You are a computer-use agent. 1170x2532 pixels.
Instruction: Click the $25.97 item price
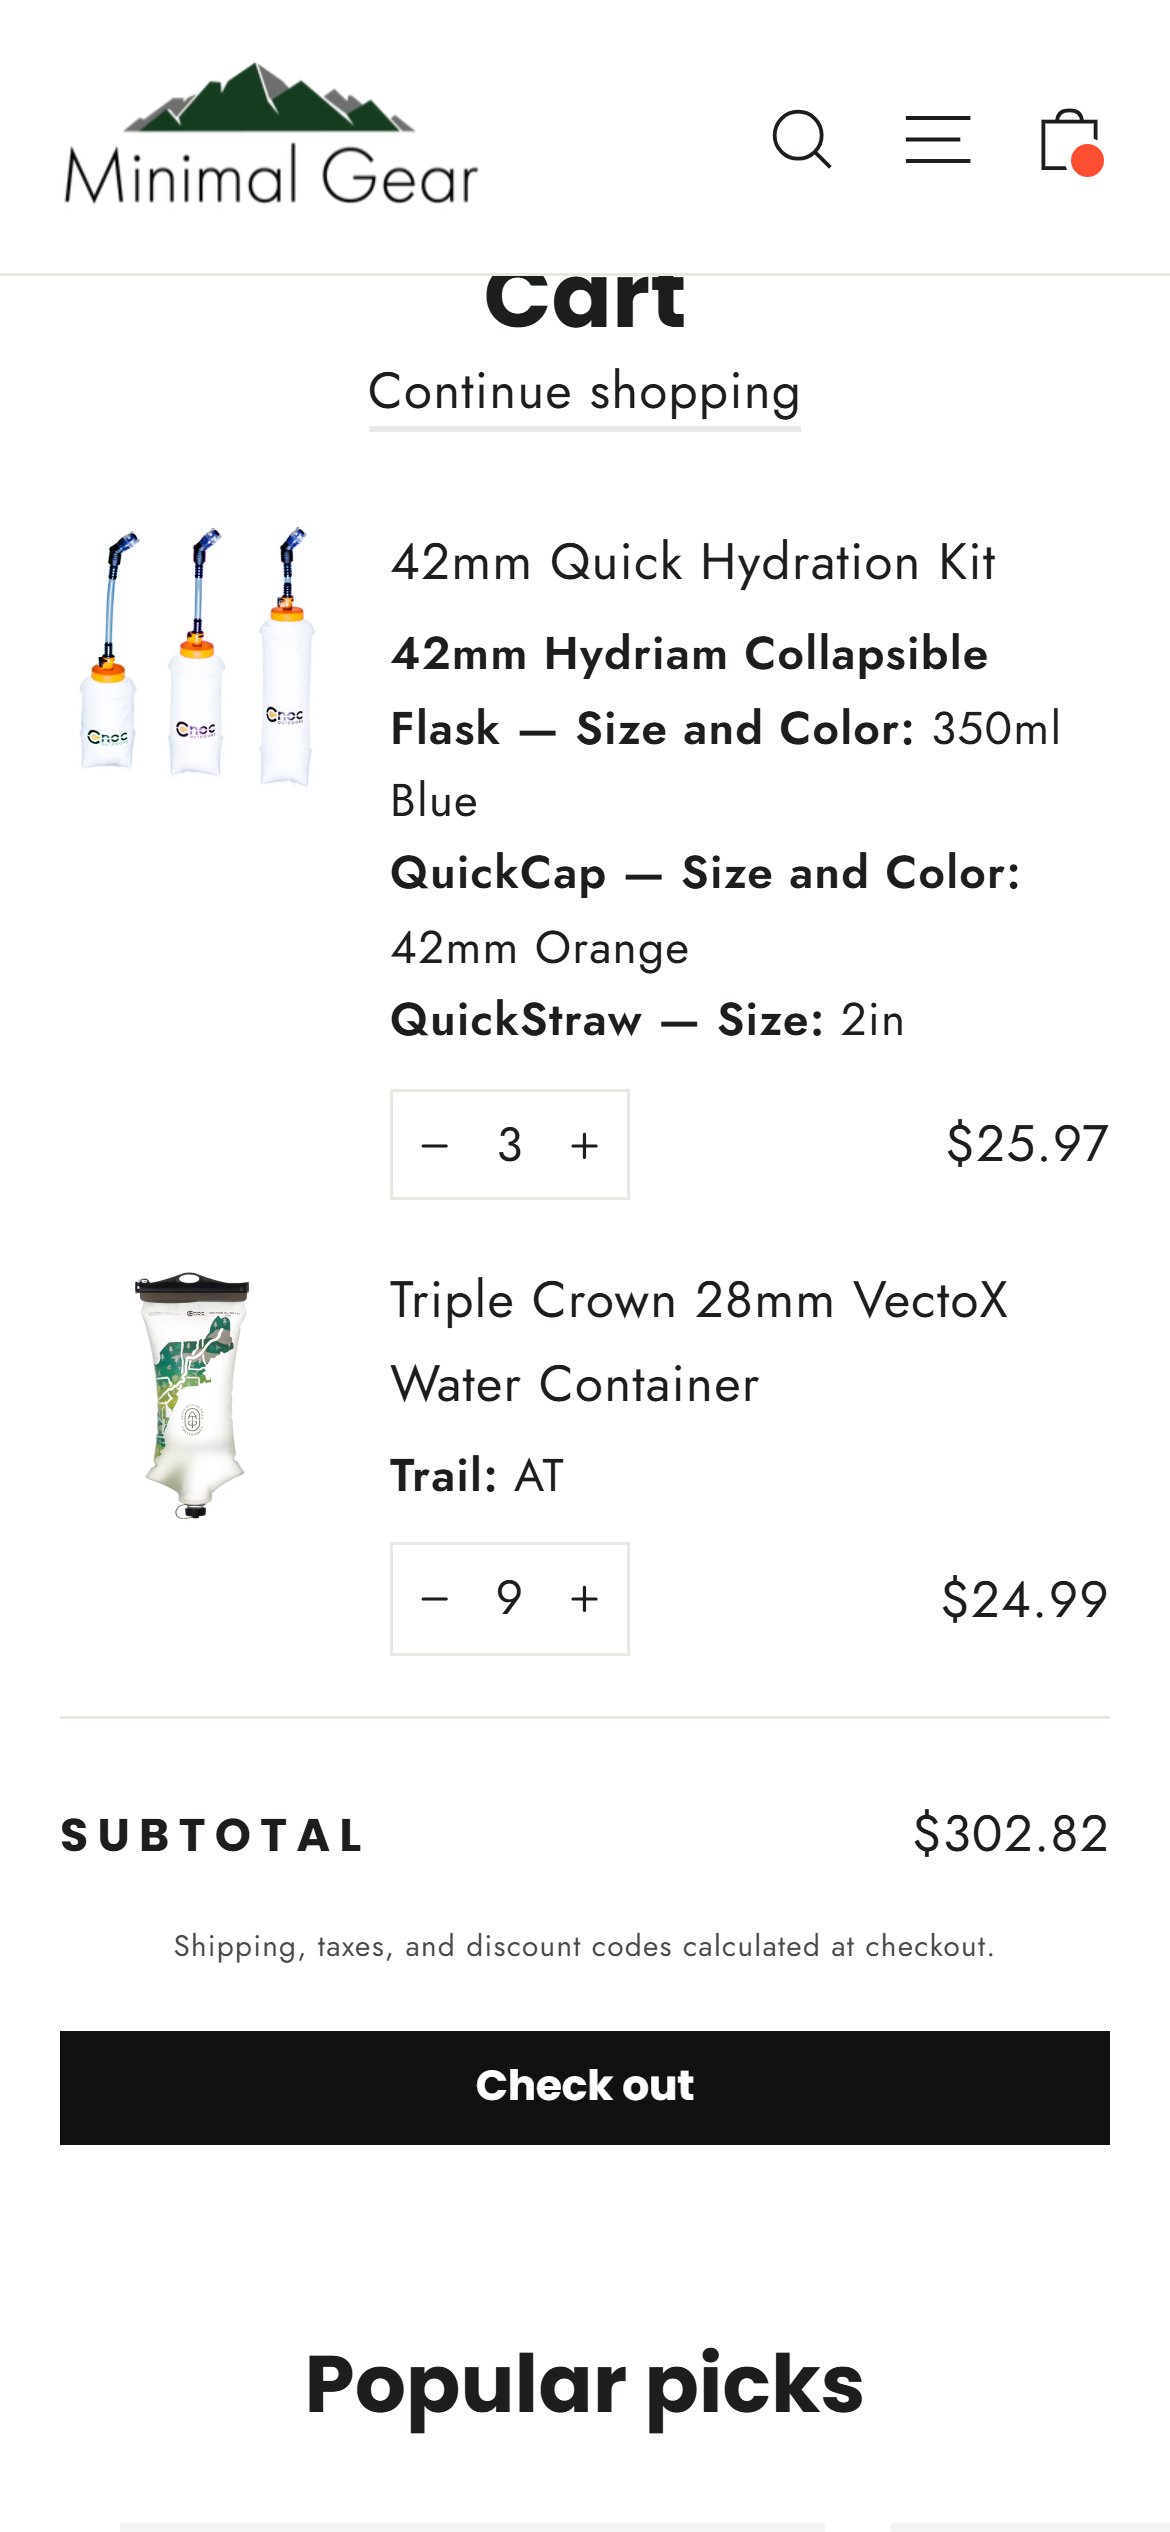pos(1028,1144)
